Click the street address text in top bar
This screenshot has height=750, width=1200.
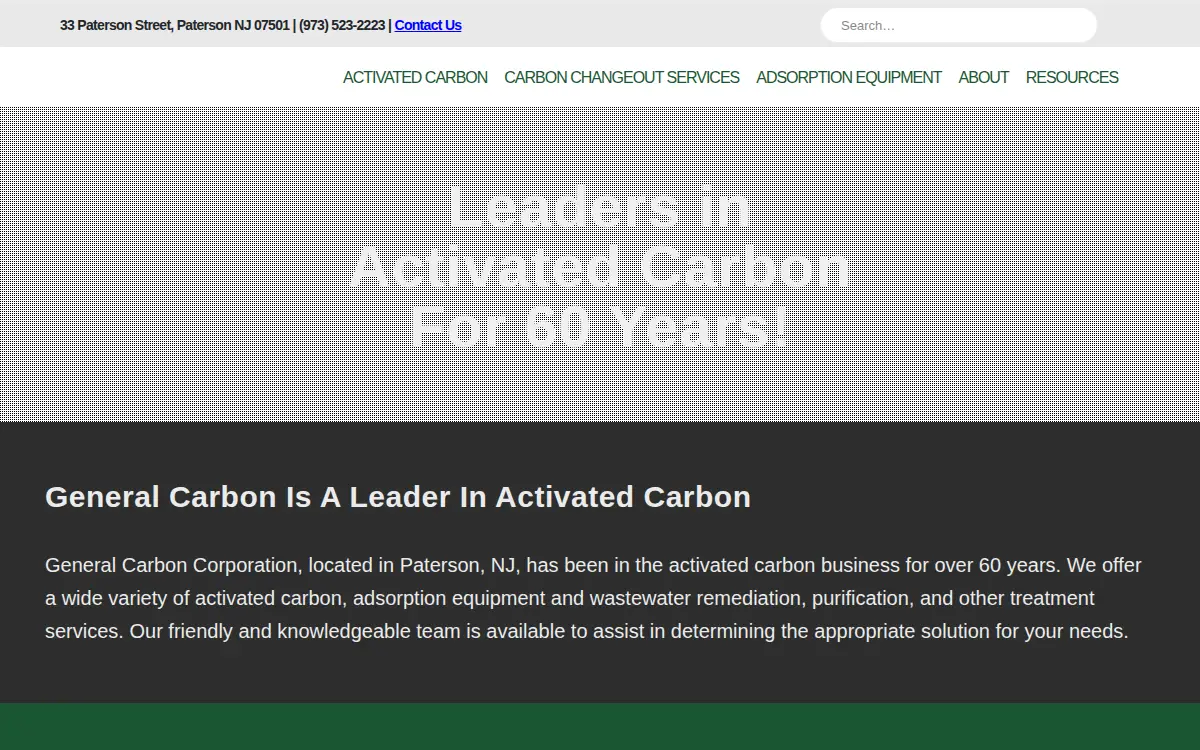point(175,25)
